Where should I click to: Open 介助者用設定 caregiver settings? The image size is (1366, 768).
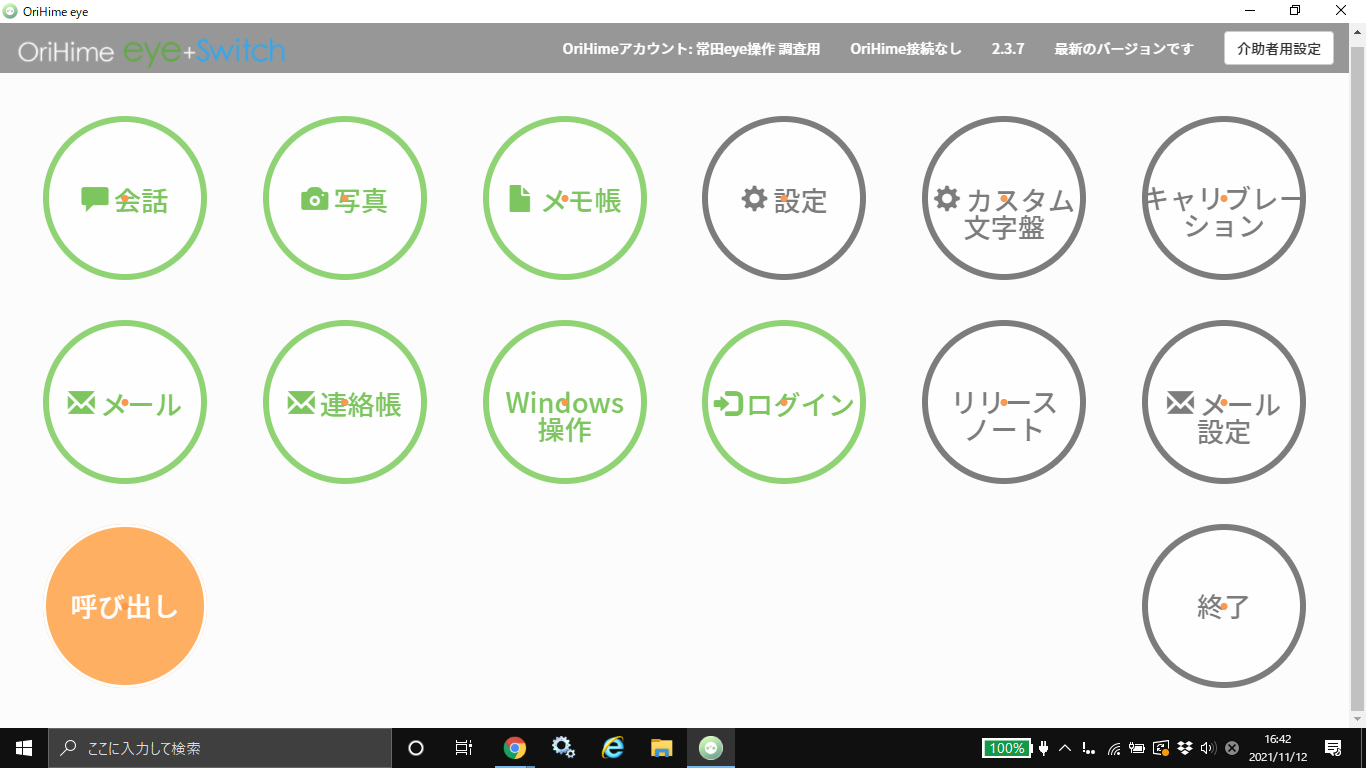pos(1278,48)
